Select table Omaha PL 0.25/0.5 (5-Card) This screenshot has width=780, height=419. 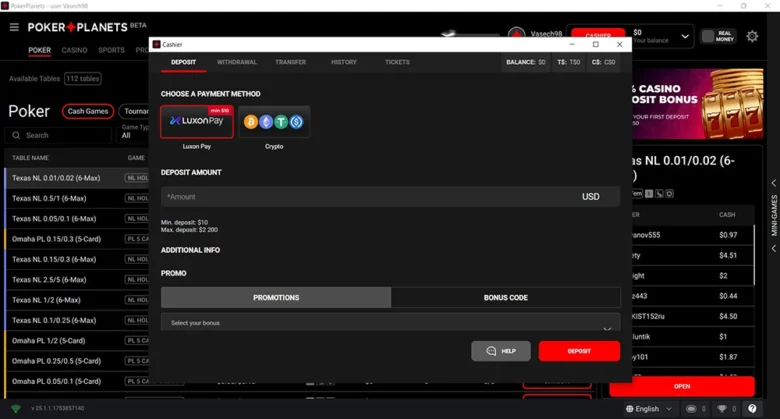tap(56, 361)
